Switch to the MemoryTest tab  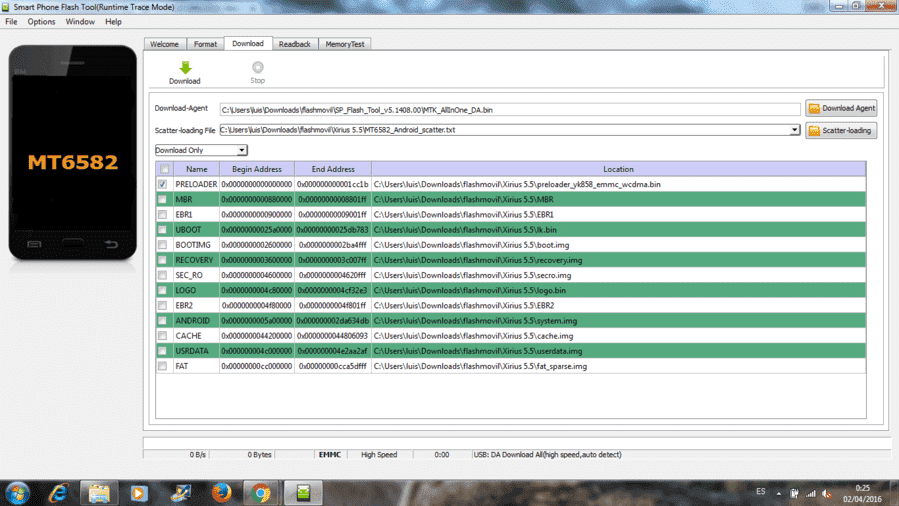(345, 44)
